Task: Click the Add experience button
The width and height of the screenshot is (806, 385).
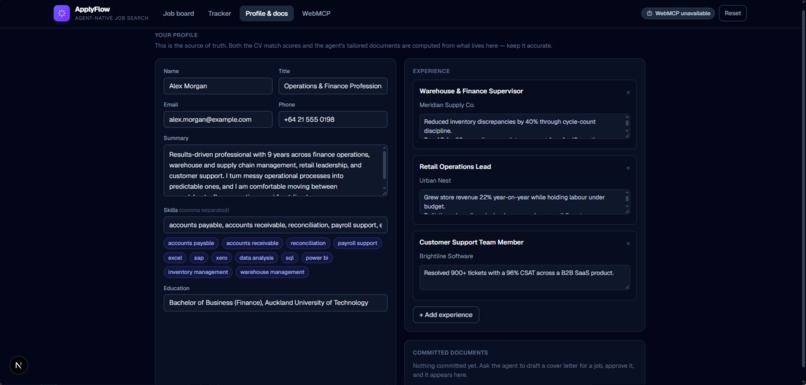Action: pos(446,315)
